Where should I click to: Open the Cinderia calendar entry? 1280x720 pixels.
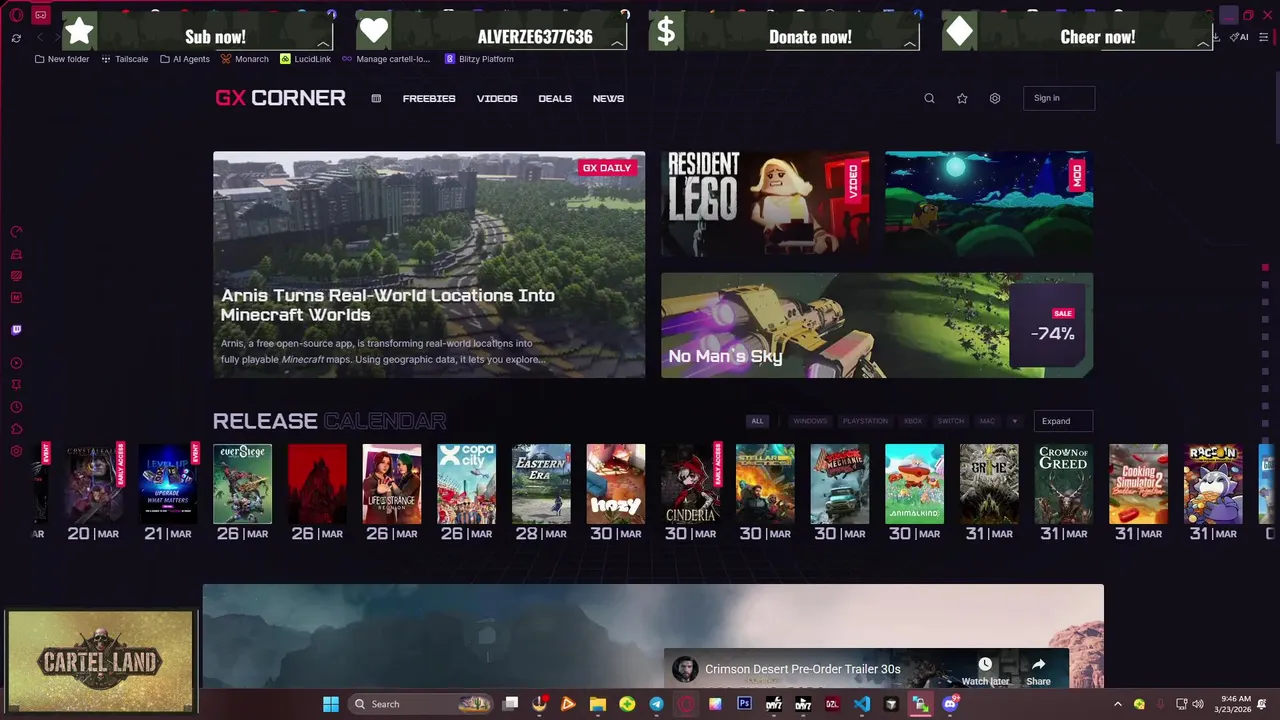coord(690,484)
